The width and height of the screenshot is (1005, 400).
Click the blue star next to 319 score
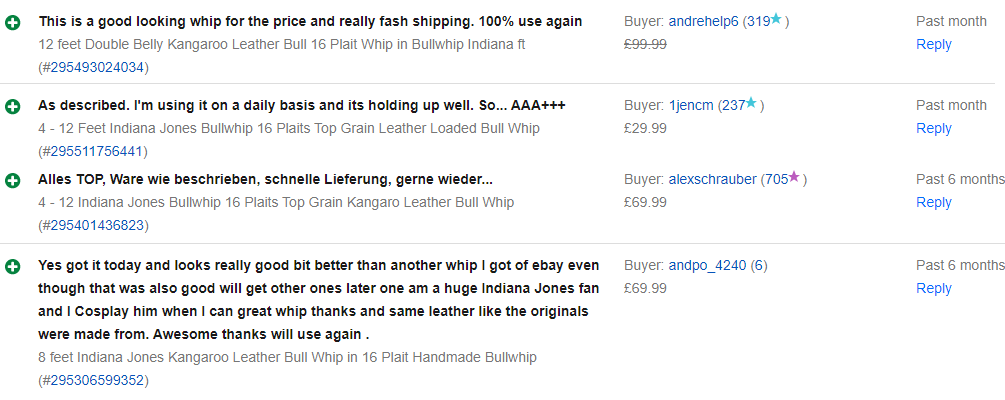776,19
